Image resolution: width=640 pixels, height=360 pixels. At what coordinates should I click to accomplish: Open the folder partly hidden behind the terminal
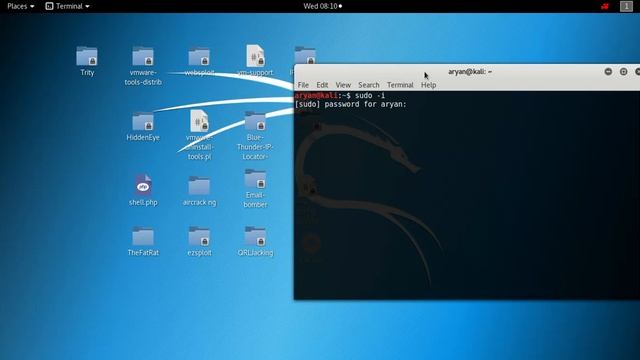click(305, 55)
